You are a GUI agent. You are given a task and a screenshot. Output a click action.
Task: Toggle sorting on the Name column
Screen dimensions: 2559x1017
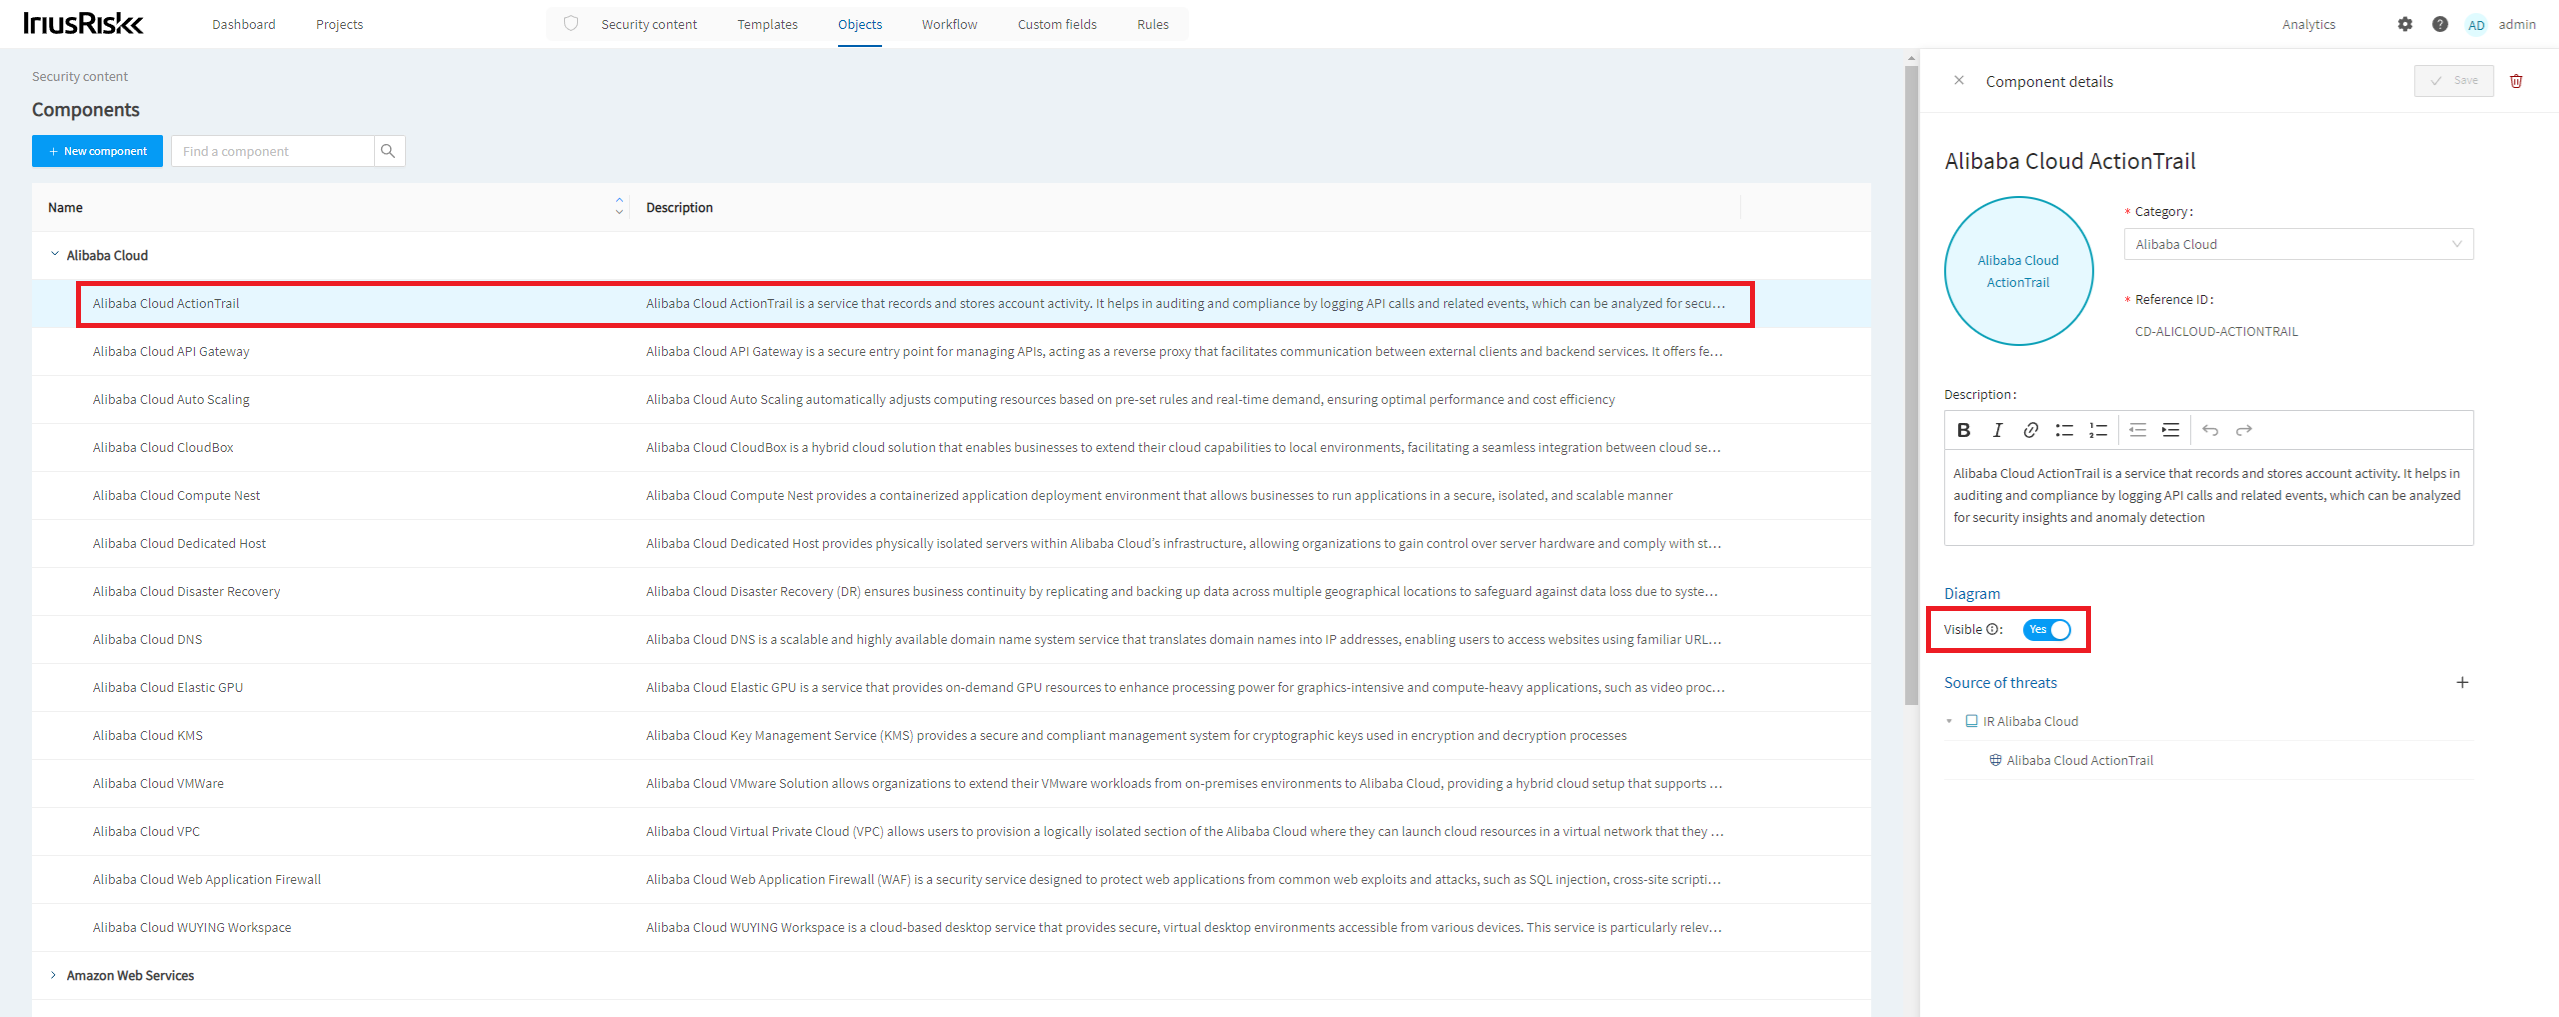[619, 207]
